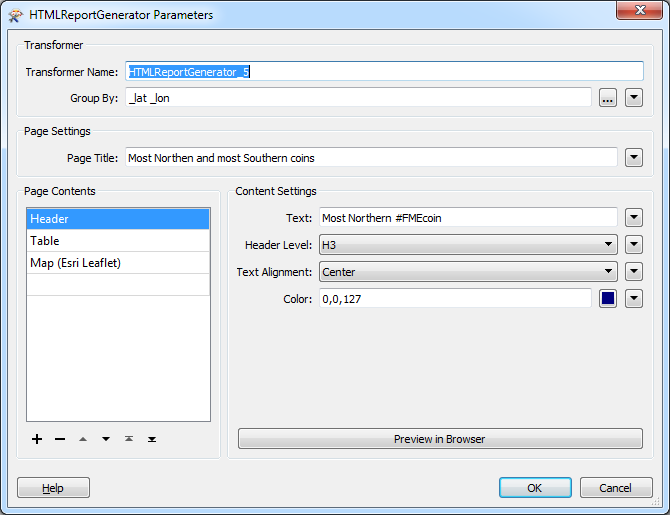Move selected content item to bottom
The width and height of the screenshot is (670, 515).
pos(152,439)
